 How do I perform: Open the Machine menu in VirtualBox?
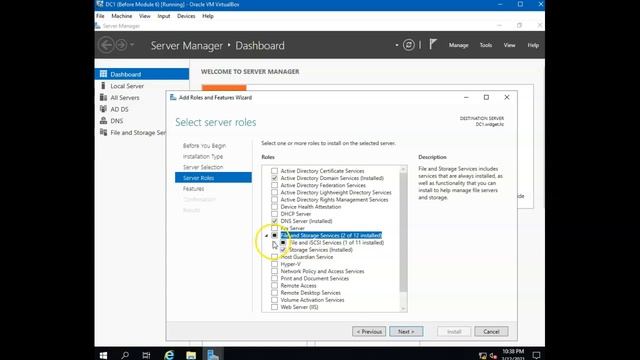[122, 16]
